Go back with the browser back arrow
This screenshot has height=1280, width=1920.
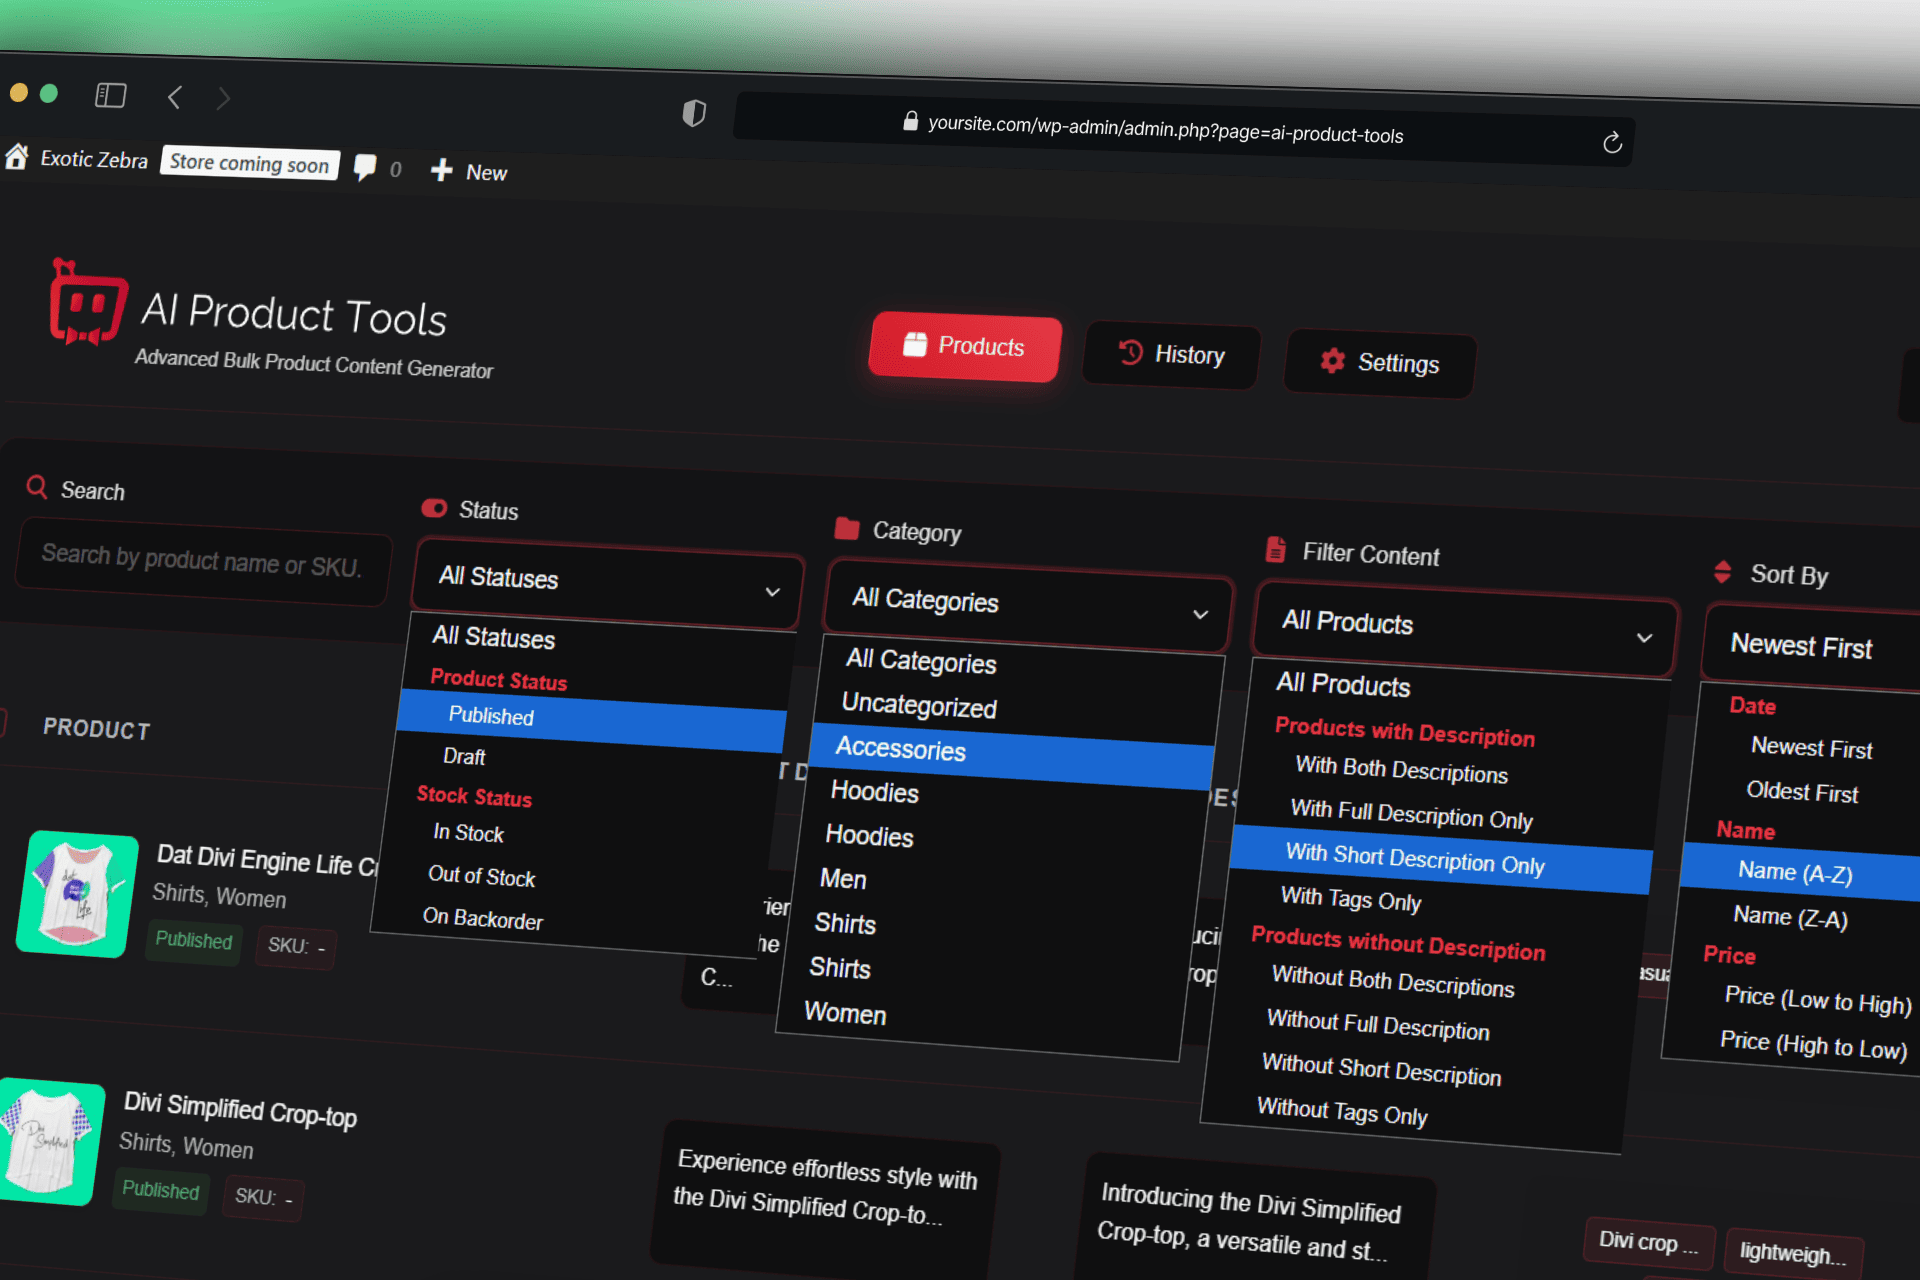[x=174, y=97]
